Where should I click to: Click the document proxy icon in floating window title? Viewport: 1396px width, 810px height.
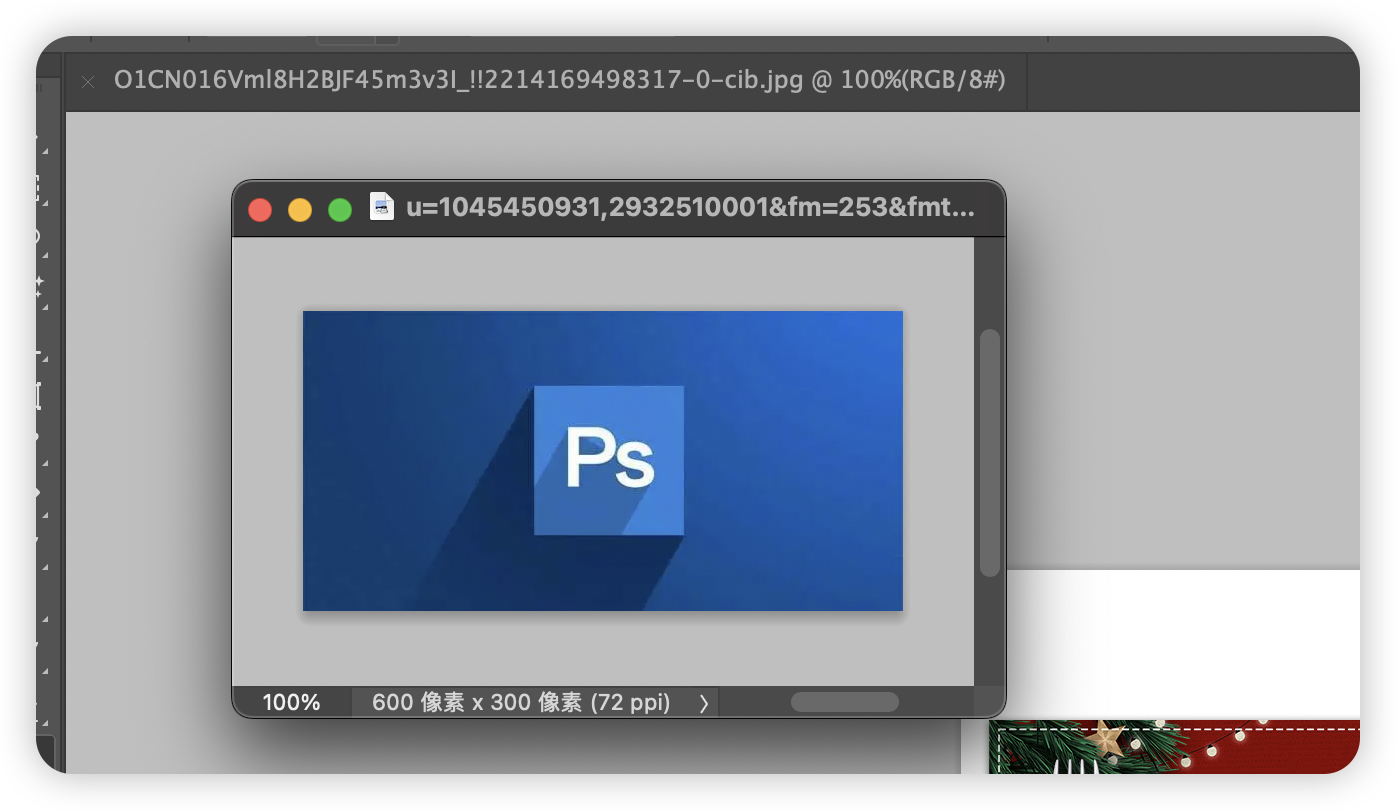pos(382,207)
